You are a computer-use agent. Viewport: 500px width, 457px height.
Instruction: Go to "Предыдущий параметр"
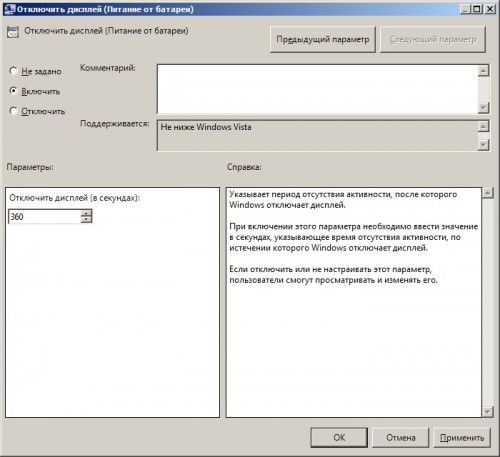323,40
